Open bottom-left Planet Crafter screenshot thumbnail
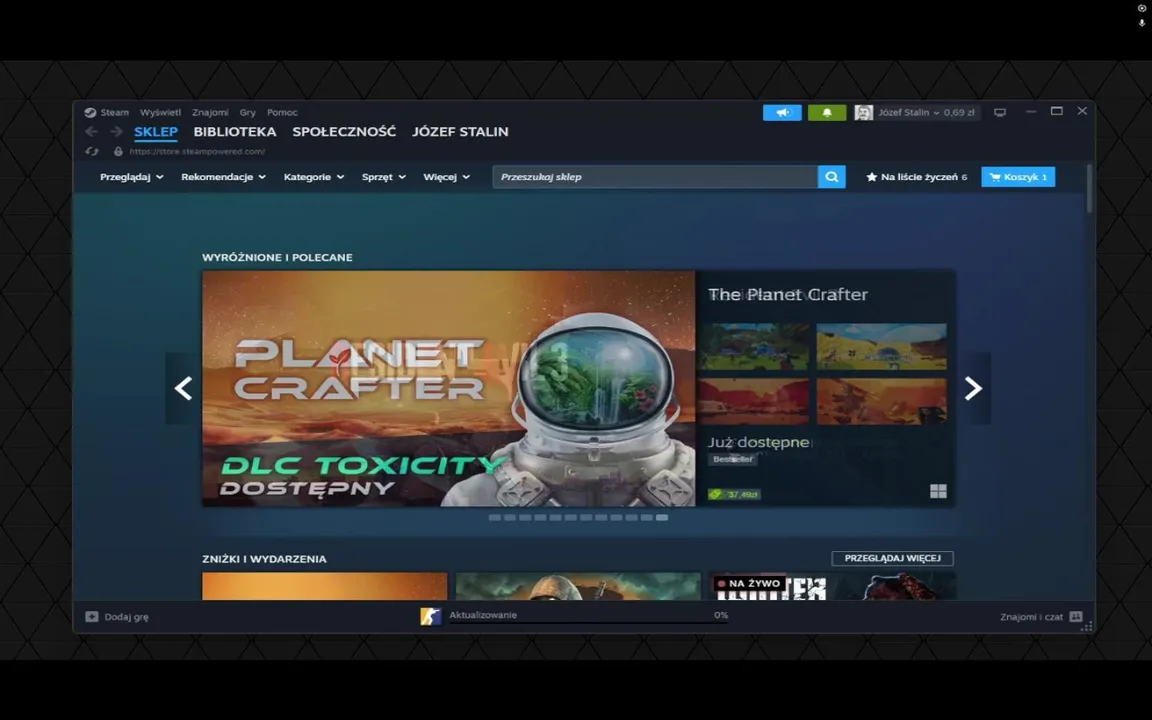Screen dimensions: 1152x720 pos(754,402)
